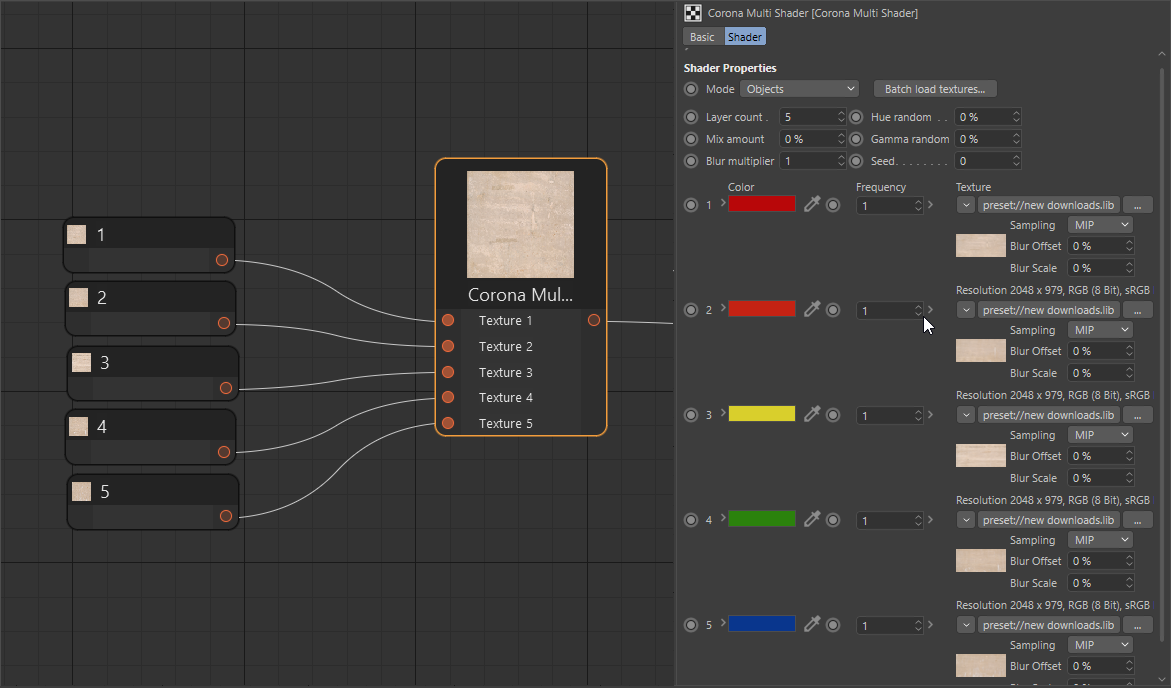Click the node 3 texture icon
Viewport: 1171px width, 688px height.
[x=81, y=362]
